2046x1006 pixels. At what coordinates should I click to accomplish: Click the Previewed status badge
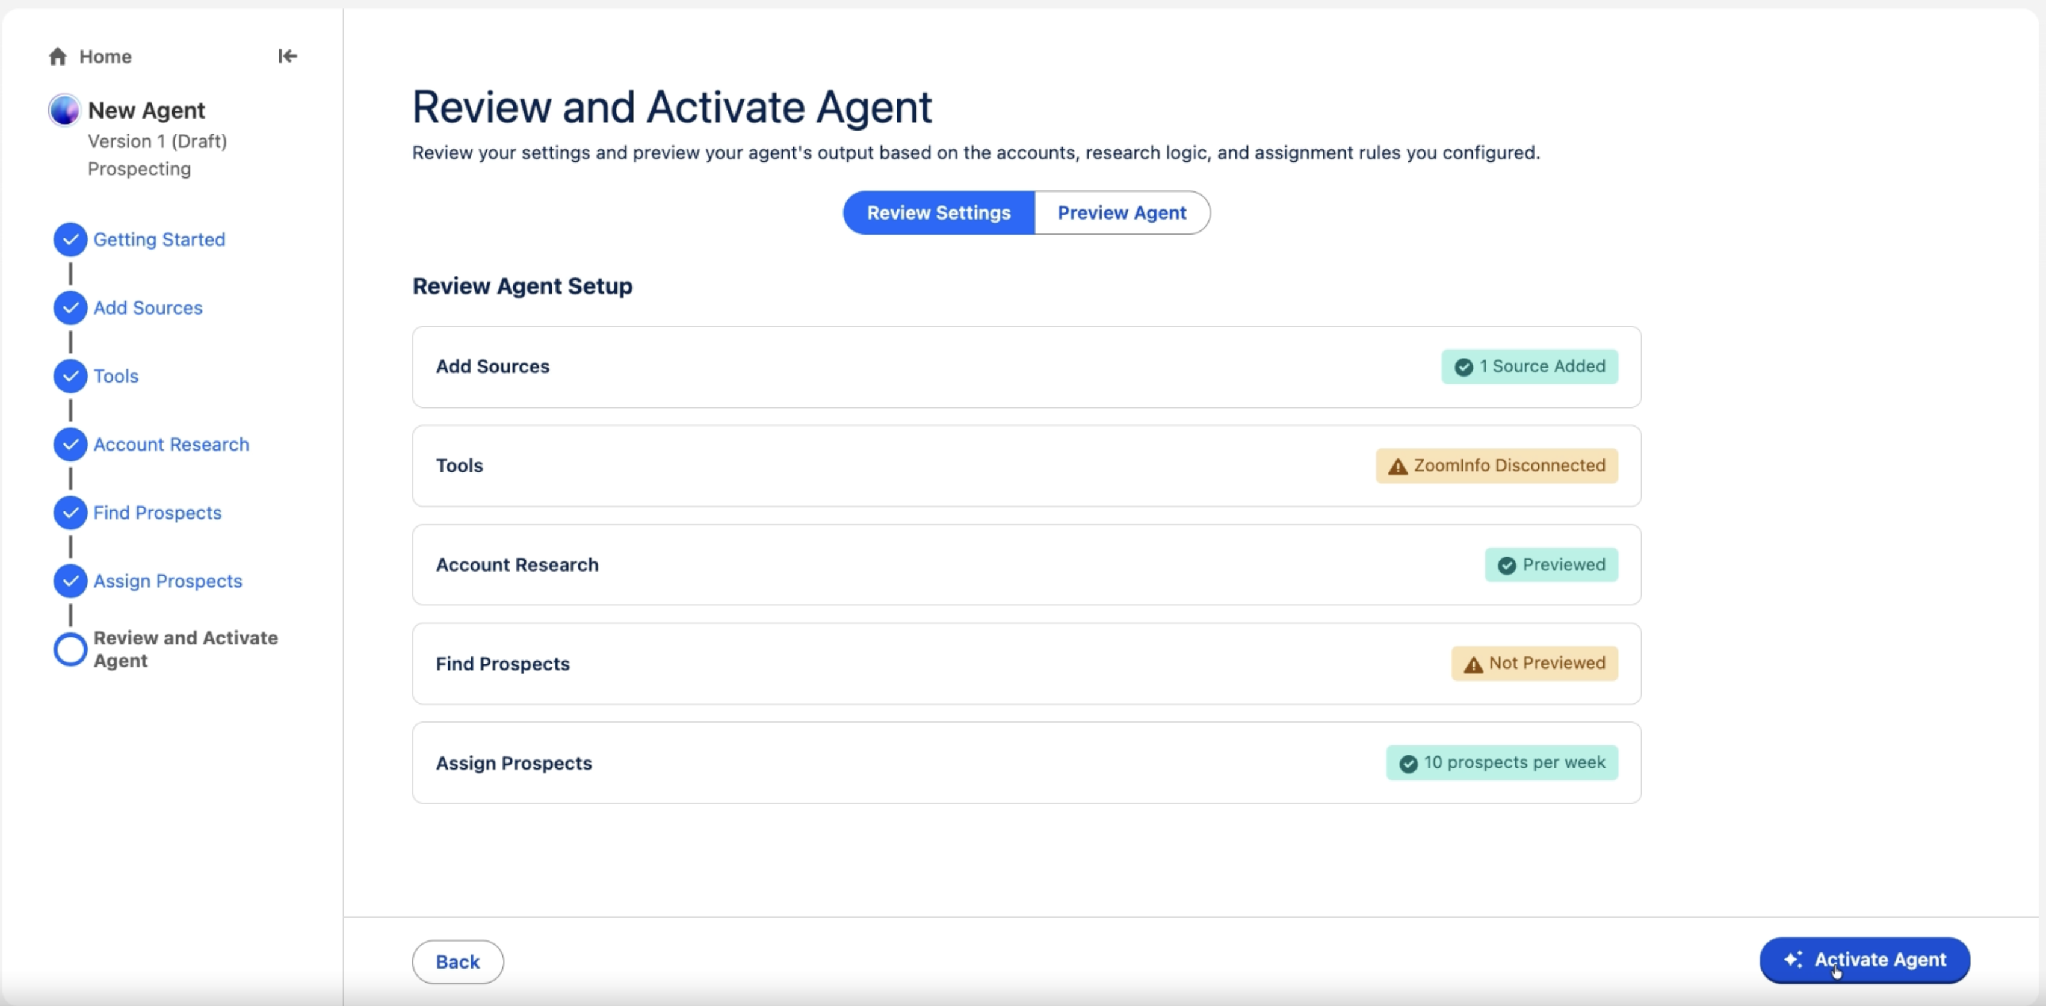click(1552, 565)
